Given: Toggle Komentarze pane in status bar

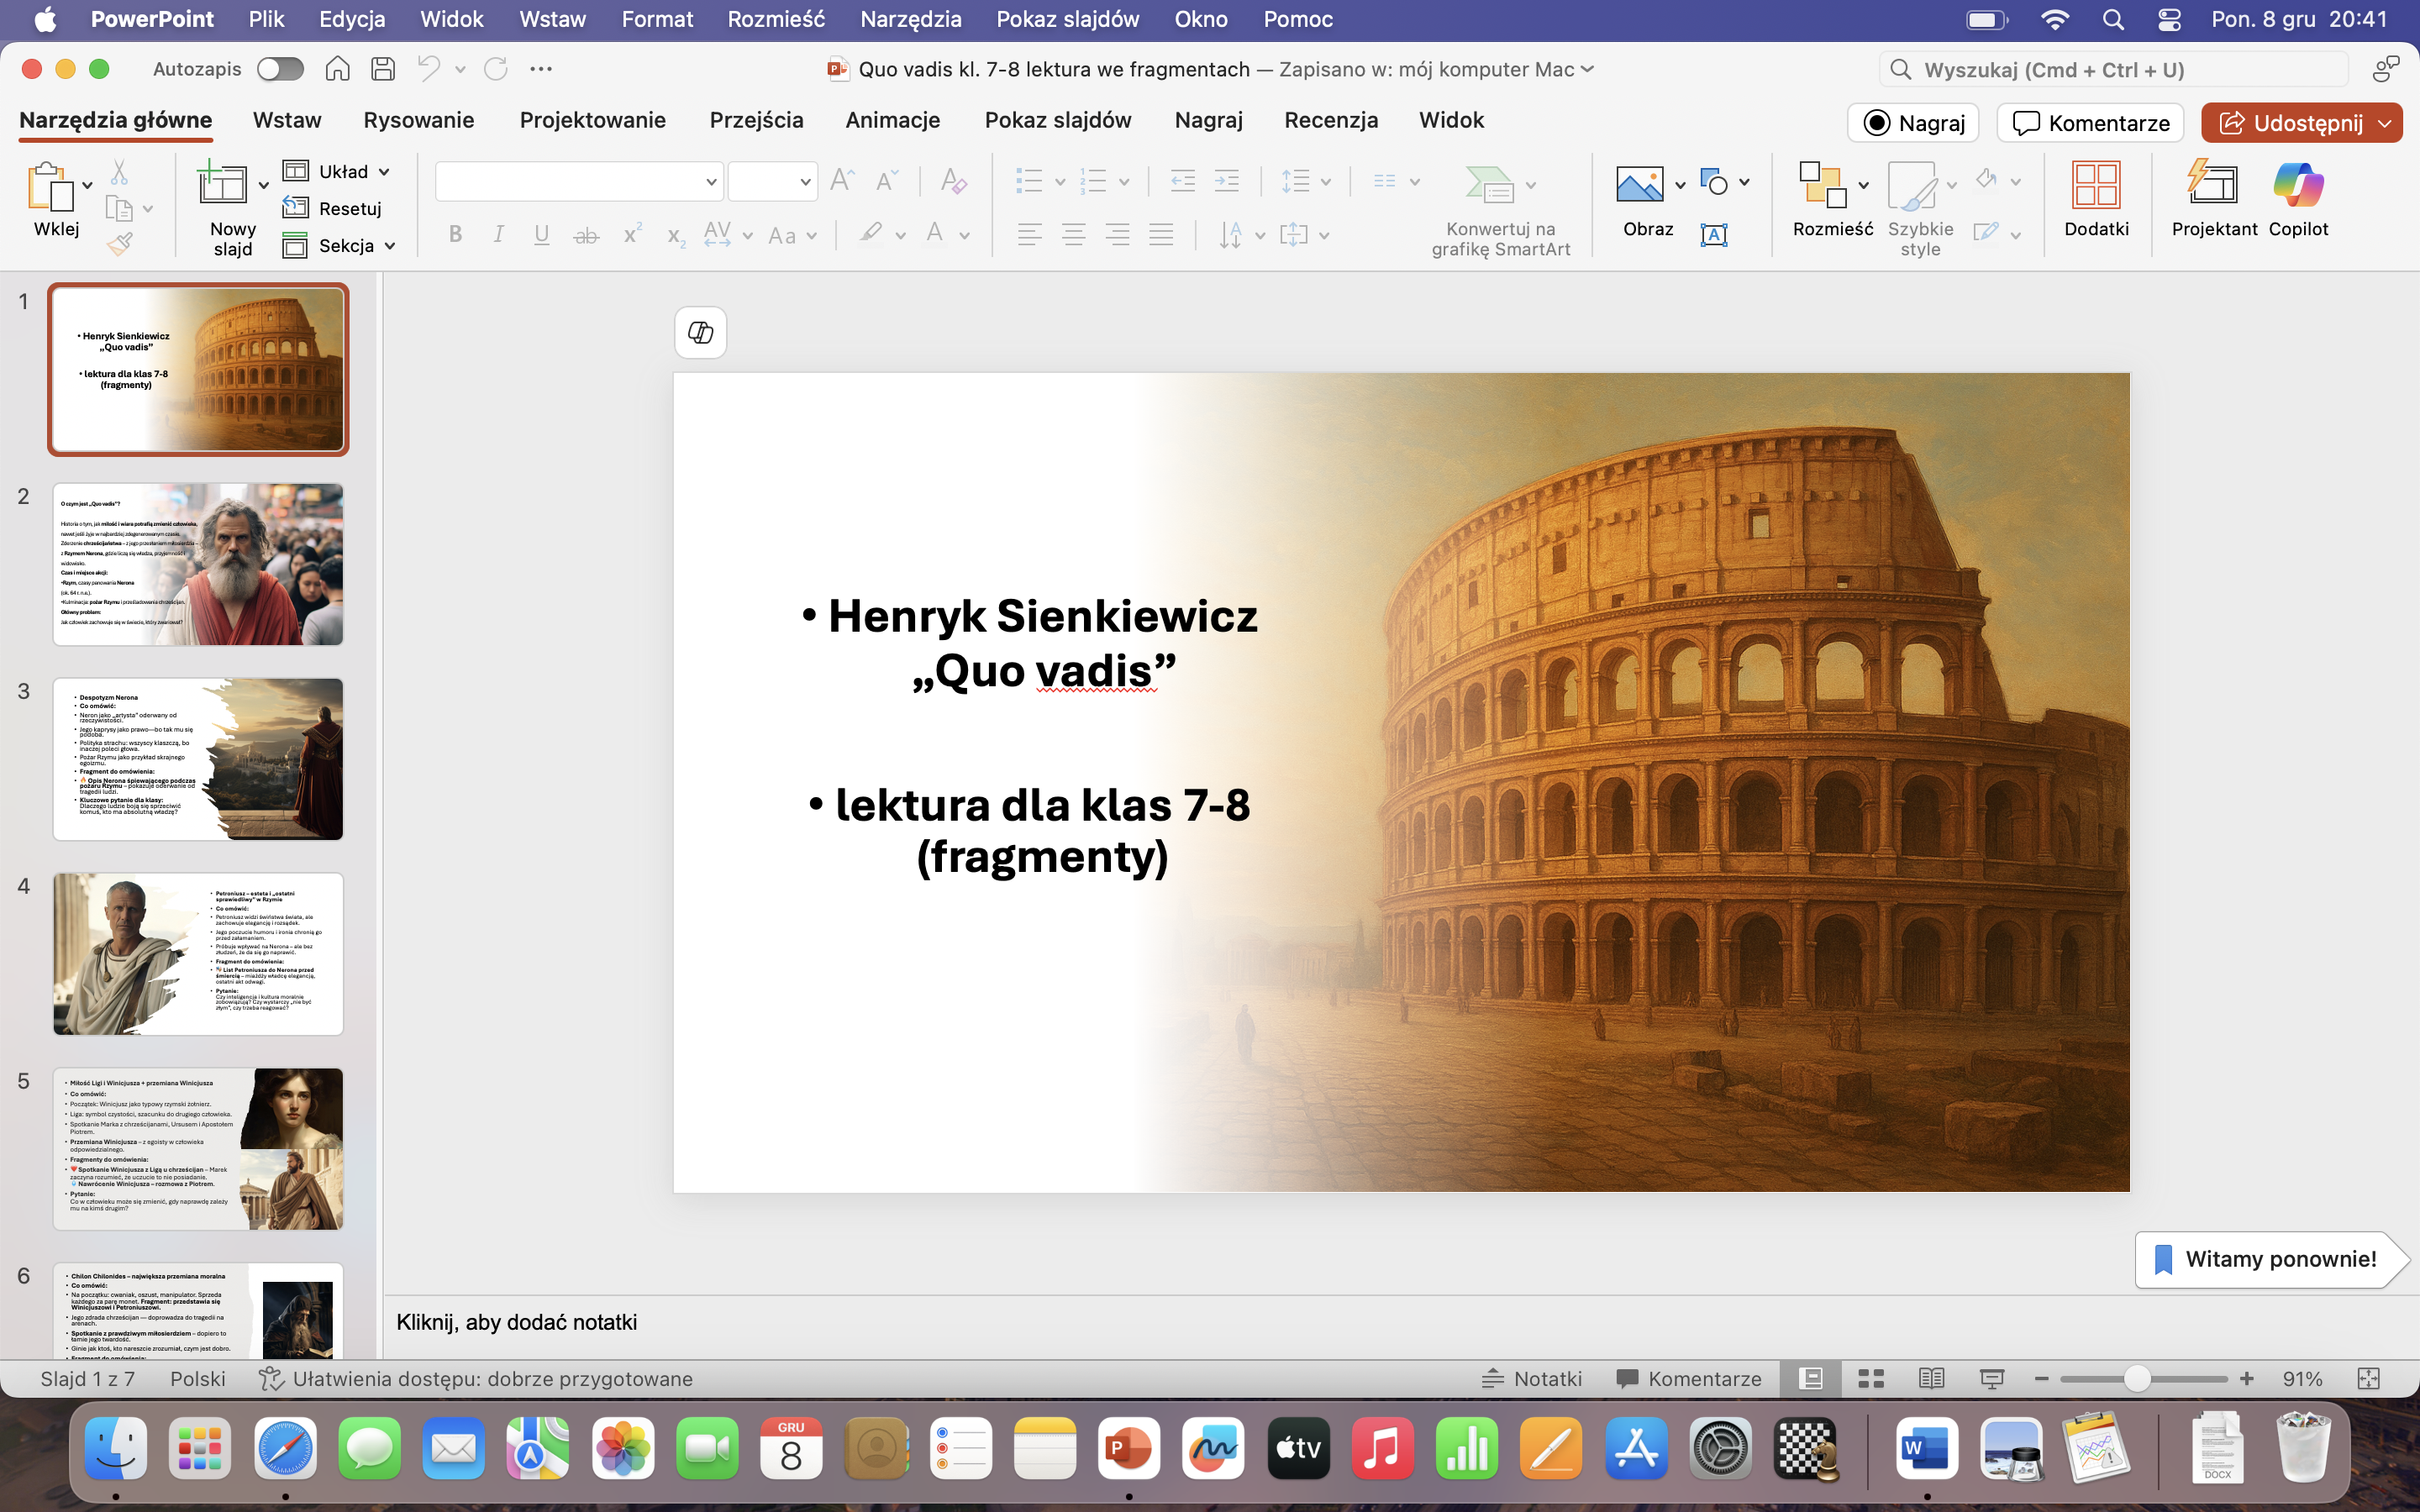Looking at the screenshot, I should click(1689, 1379).
